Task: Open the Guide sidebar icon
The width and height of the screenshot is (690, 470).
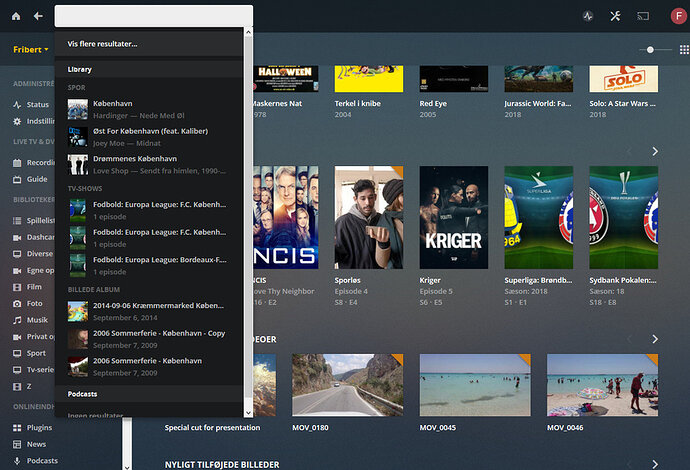Action: tap(17, 179)
